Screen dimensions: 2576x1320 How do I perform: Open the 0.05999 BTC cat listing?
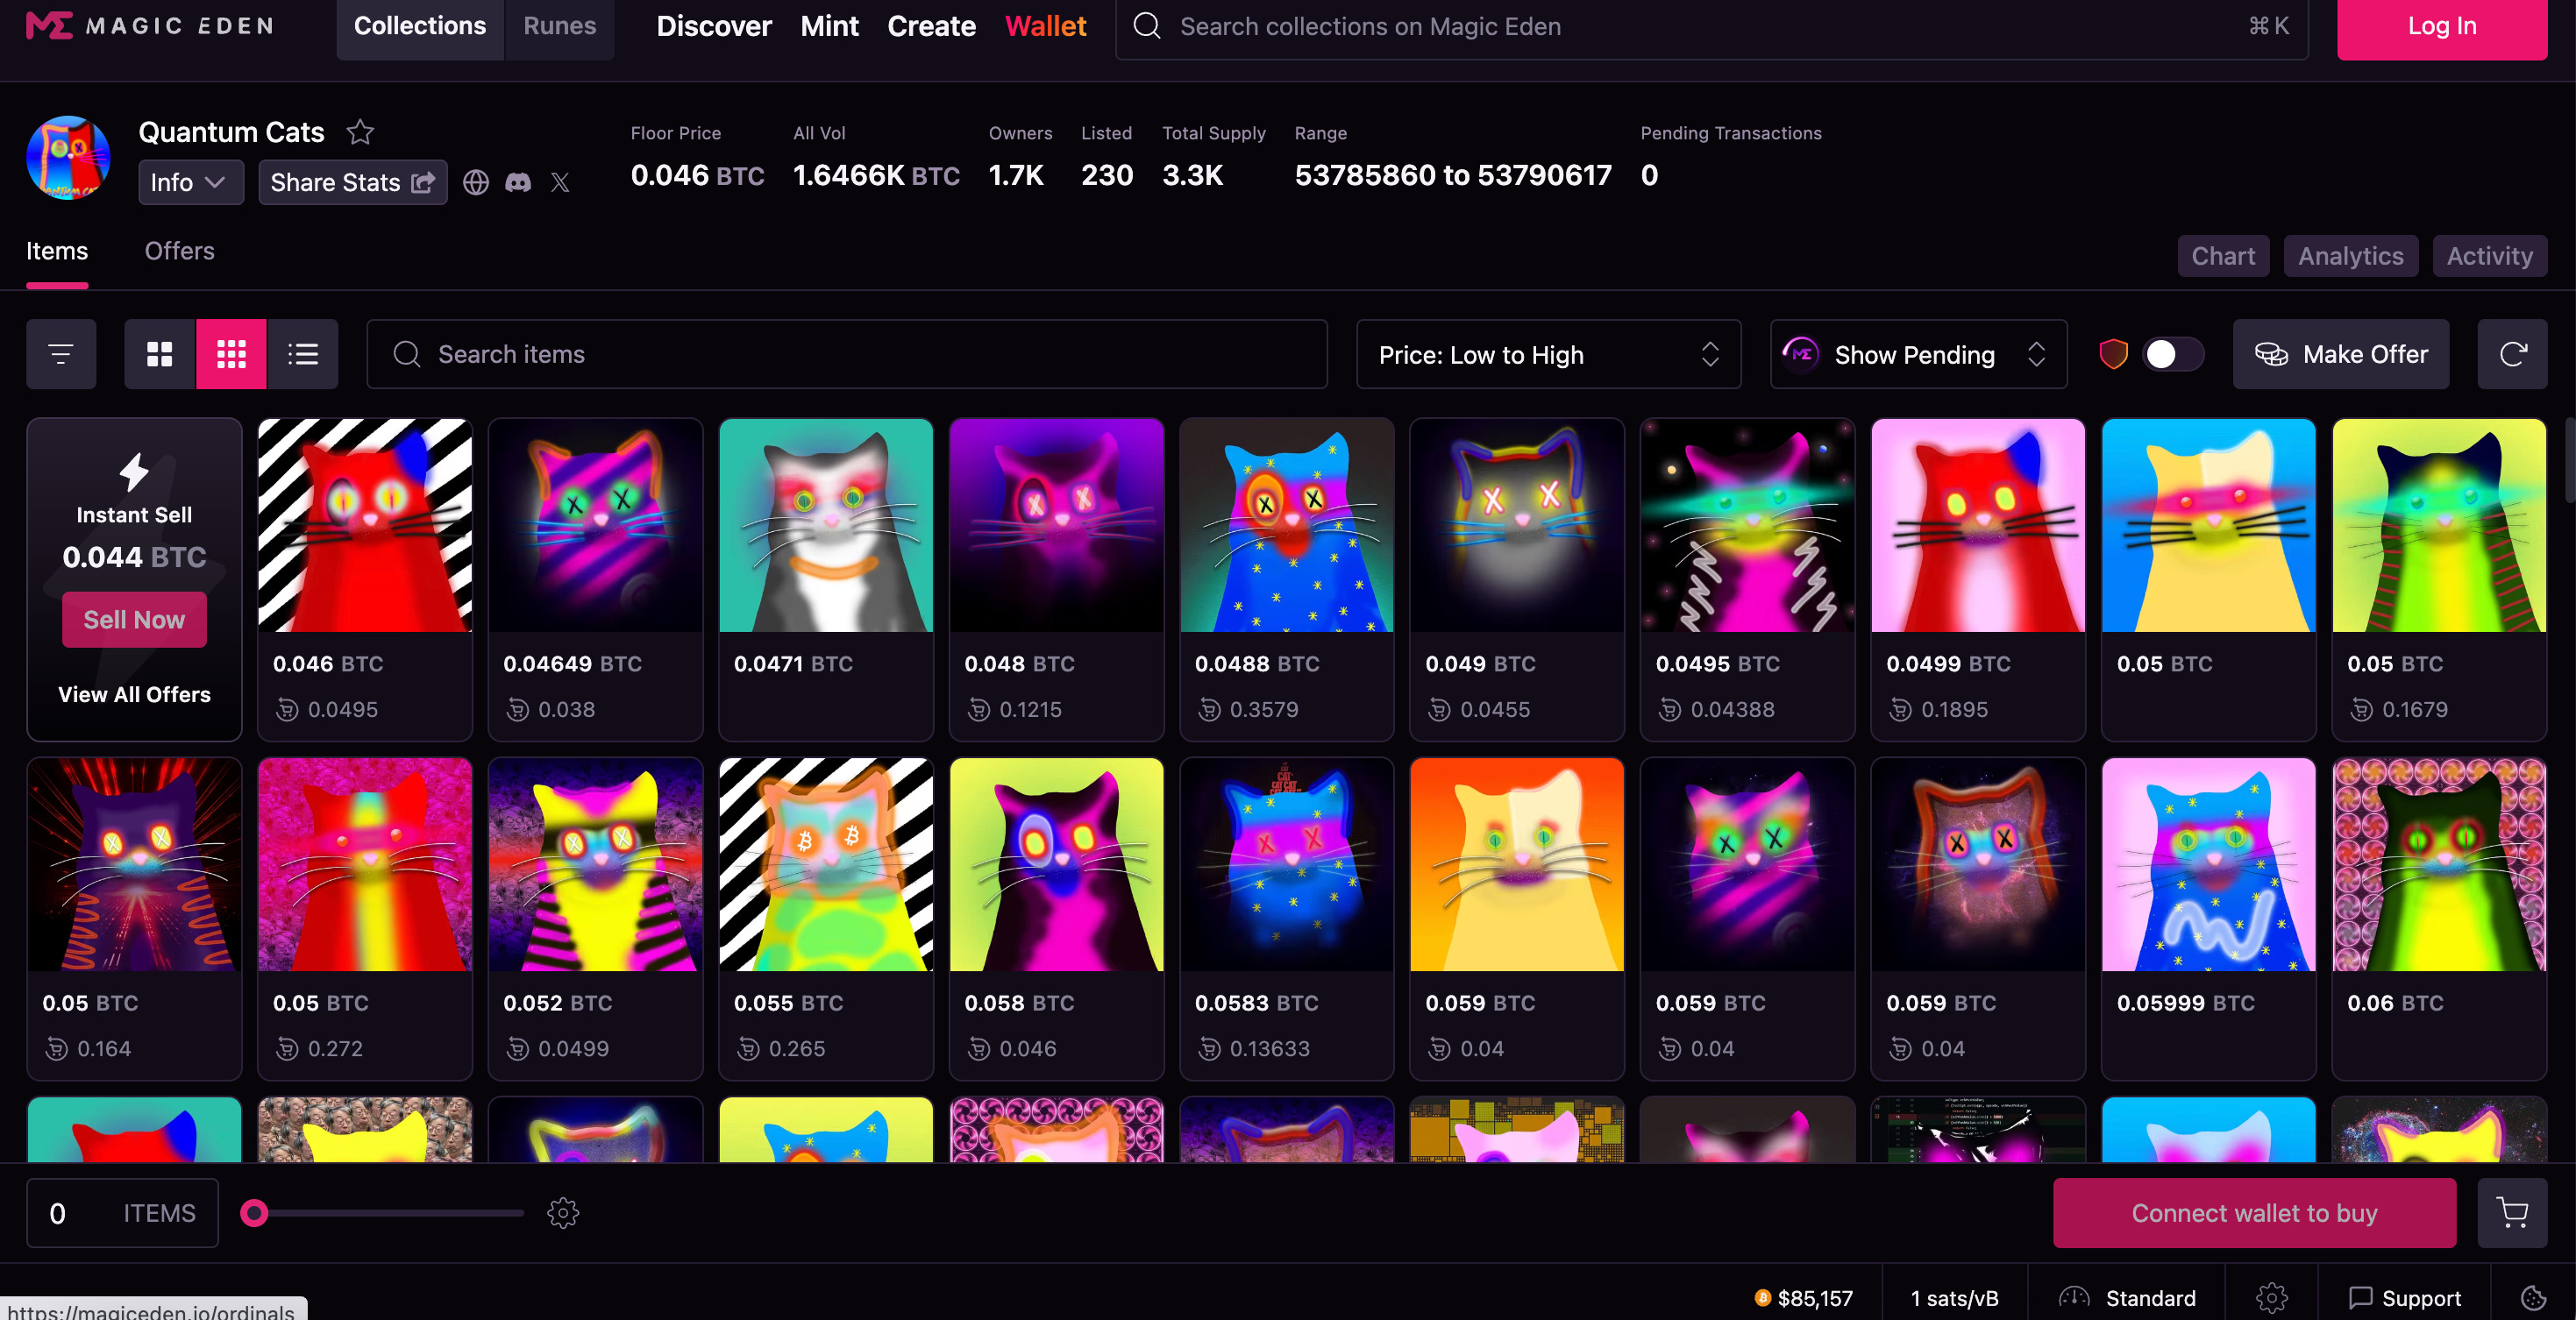(2208, 919)
